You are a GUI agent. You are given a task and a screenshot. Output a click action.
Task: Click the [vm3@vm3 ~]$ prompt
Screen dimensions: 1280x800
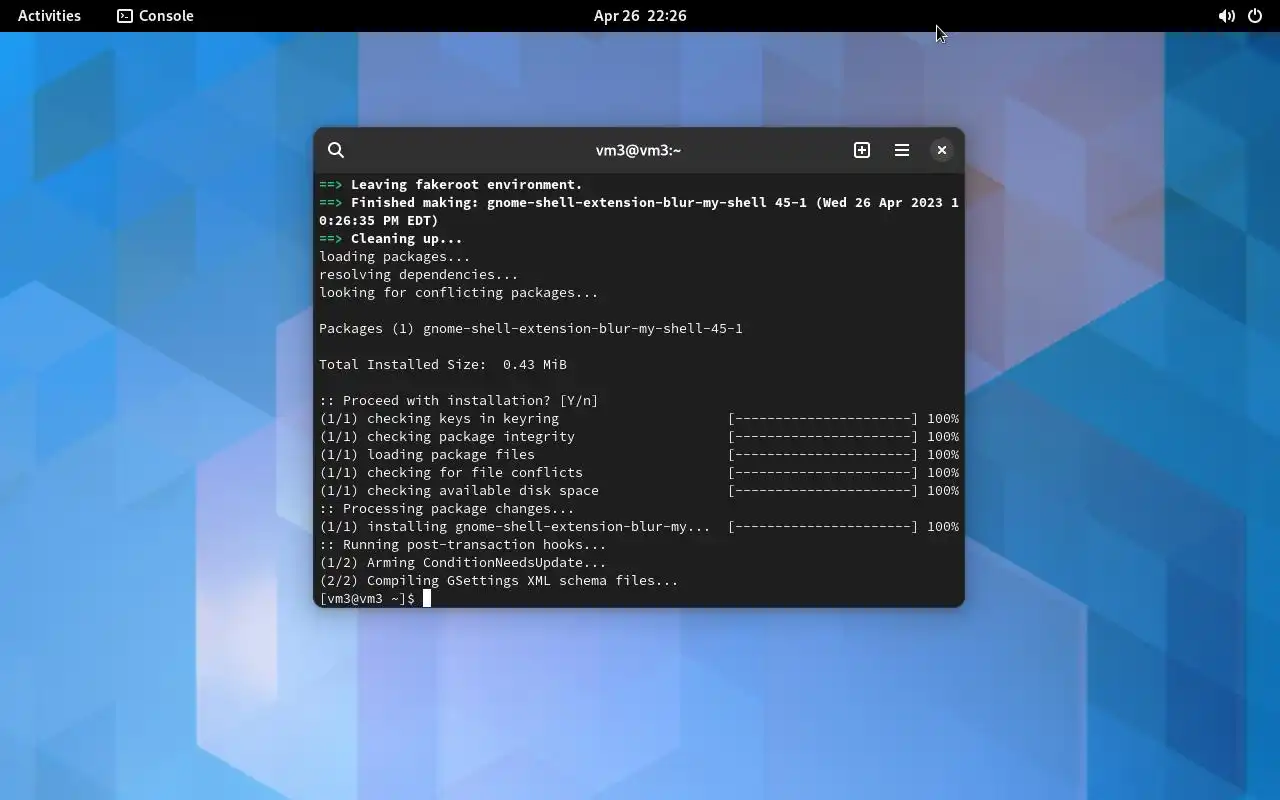(x=366, y=598)
